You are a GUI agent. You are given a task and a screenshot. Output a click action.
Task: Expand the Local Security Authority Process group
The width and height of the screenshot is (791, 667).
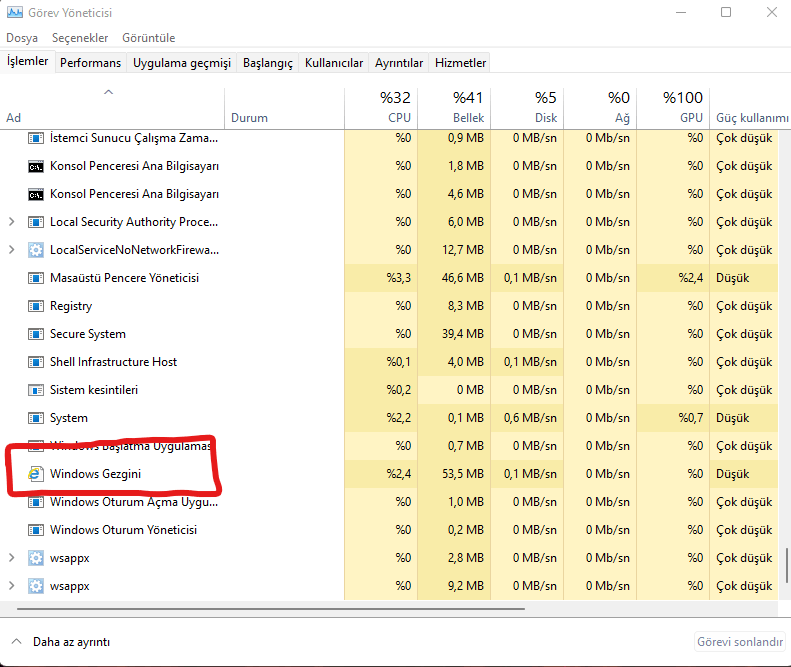tap(12, 221)
